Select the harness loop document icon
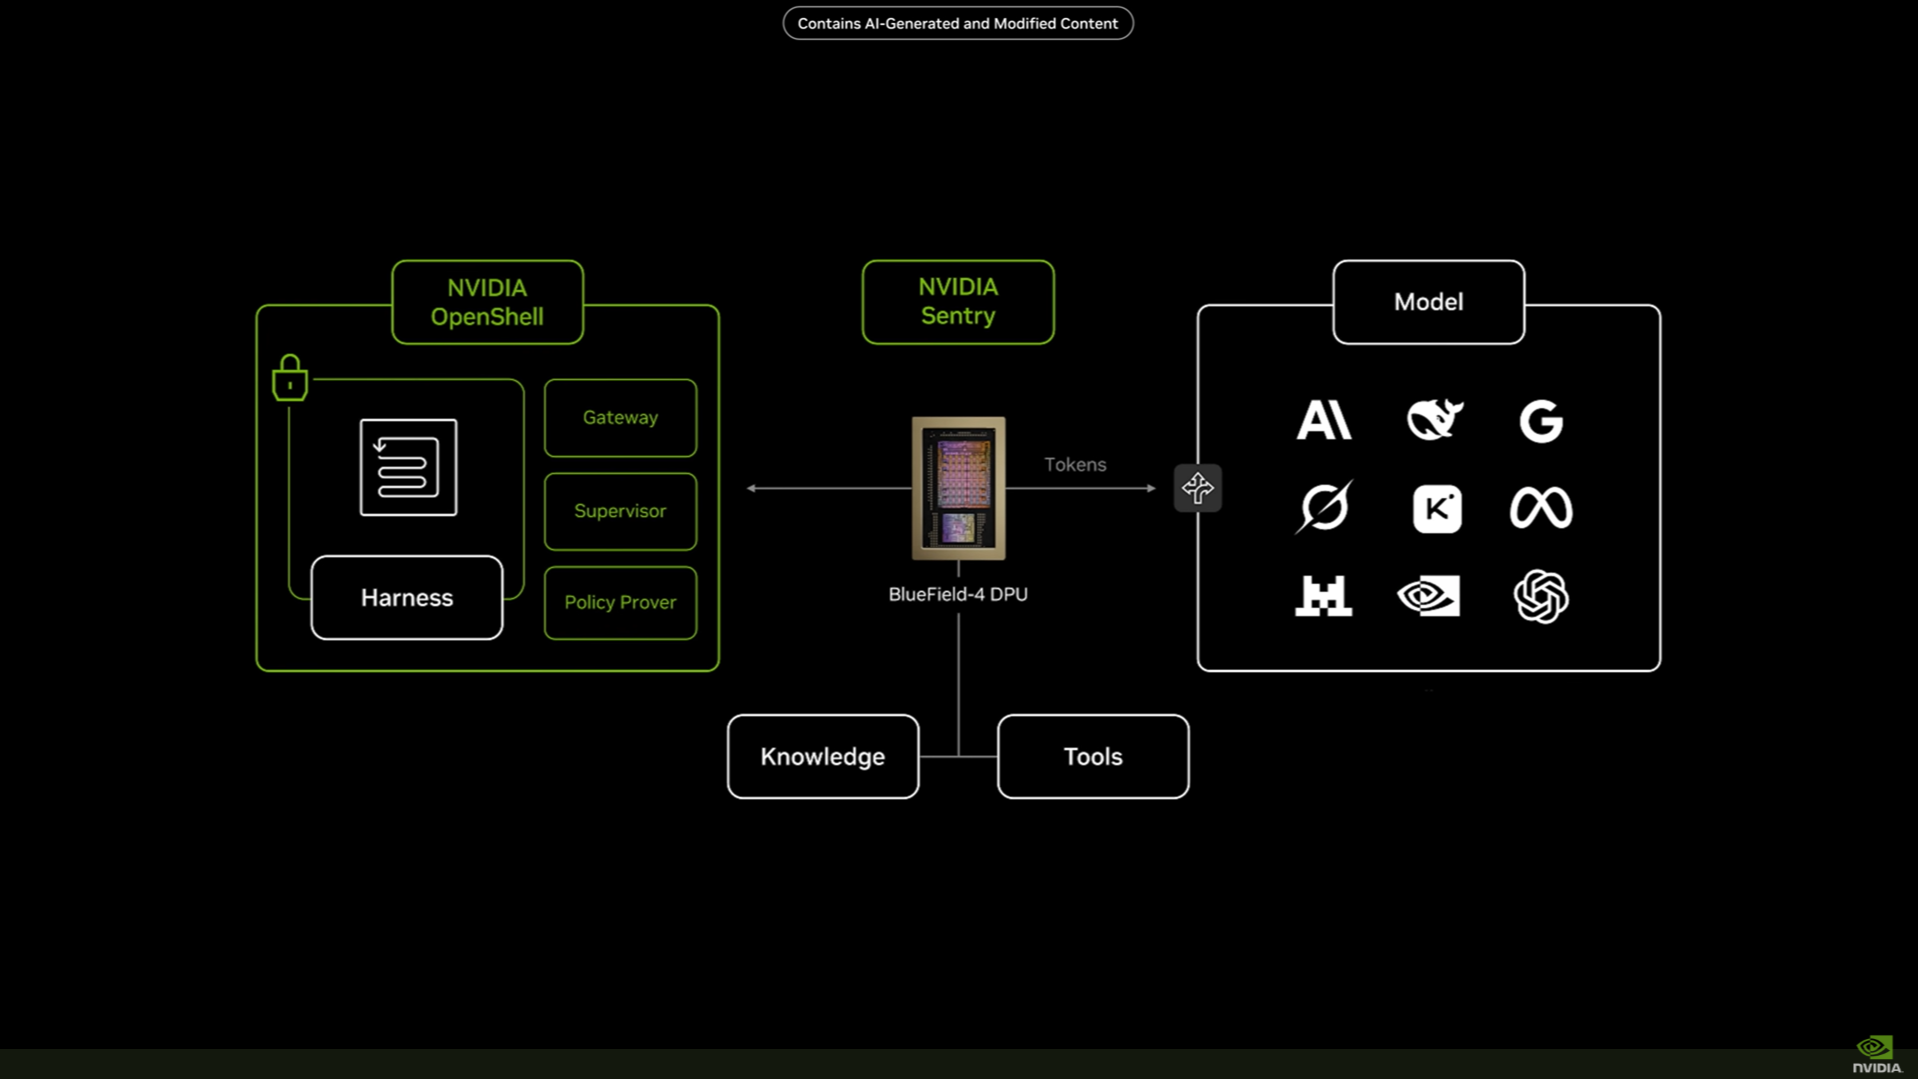The width and height of the screenshot is (1919, 1079). 408,467
